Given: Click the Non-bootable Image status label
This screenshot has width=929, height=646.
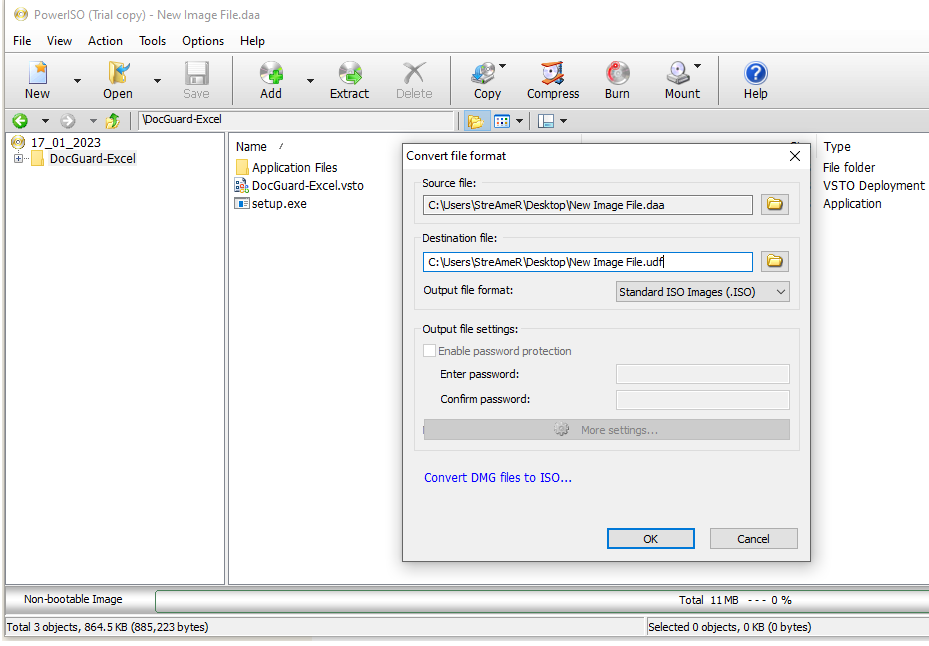Looking at the screenshot, I should [x=73, y=599].
